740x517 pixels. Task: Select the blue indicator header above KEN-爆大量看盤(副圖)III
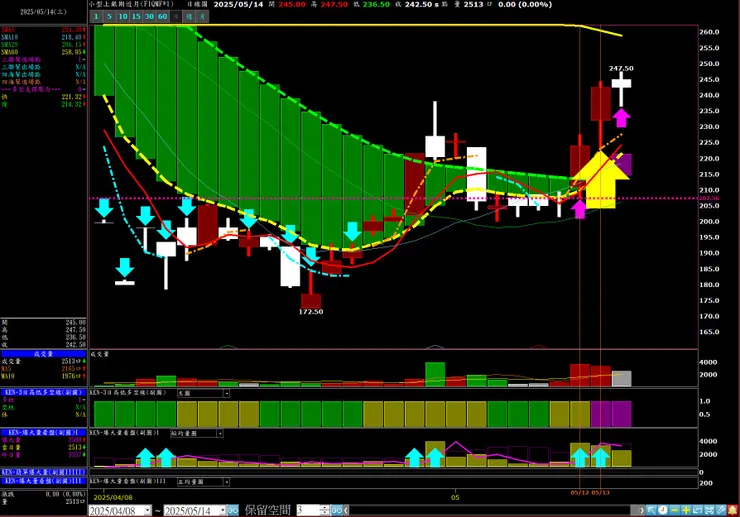click(x=43, y=472)
